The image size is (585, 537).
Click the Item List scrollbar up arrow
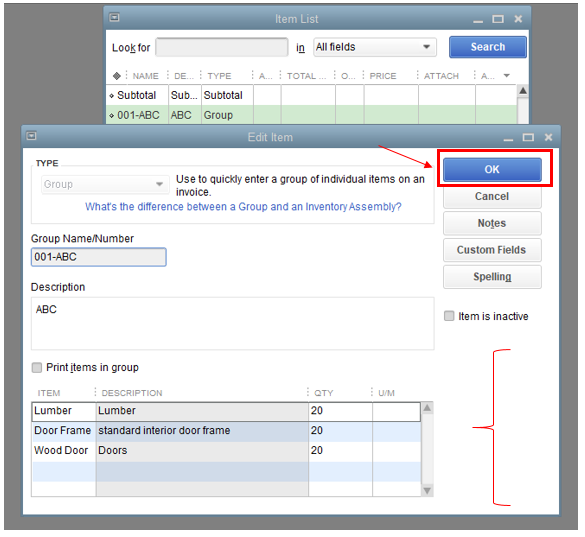tap(523, 91)
